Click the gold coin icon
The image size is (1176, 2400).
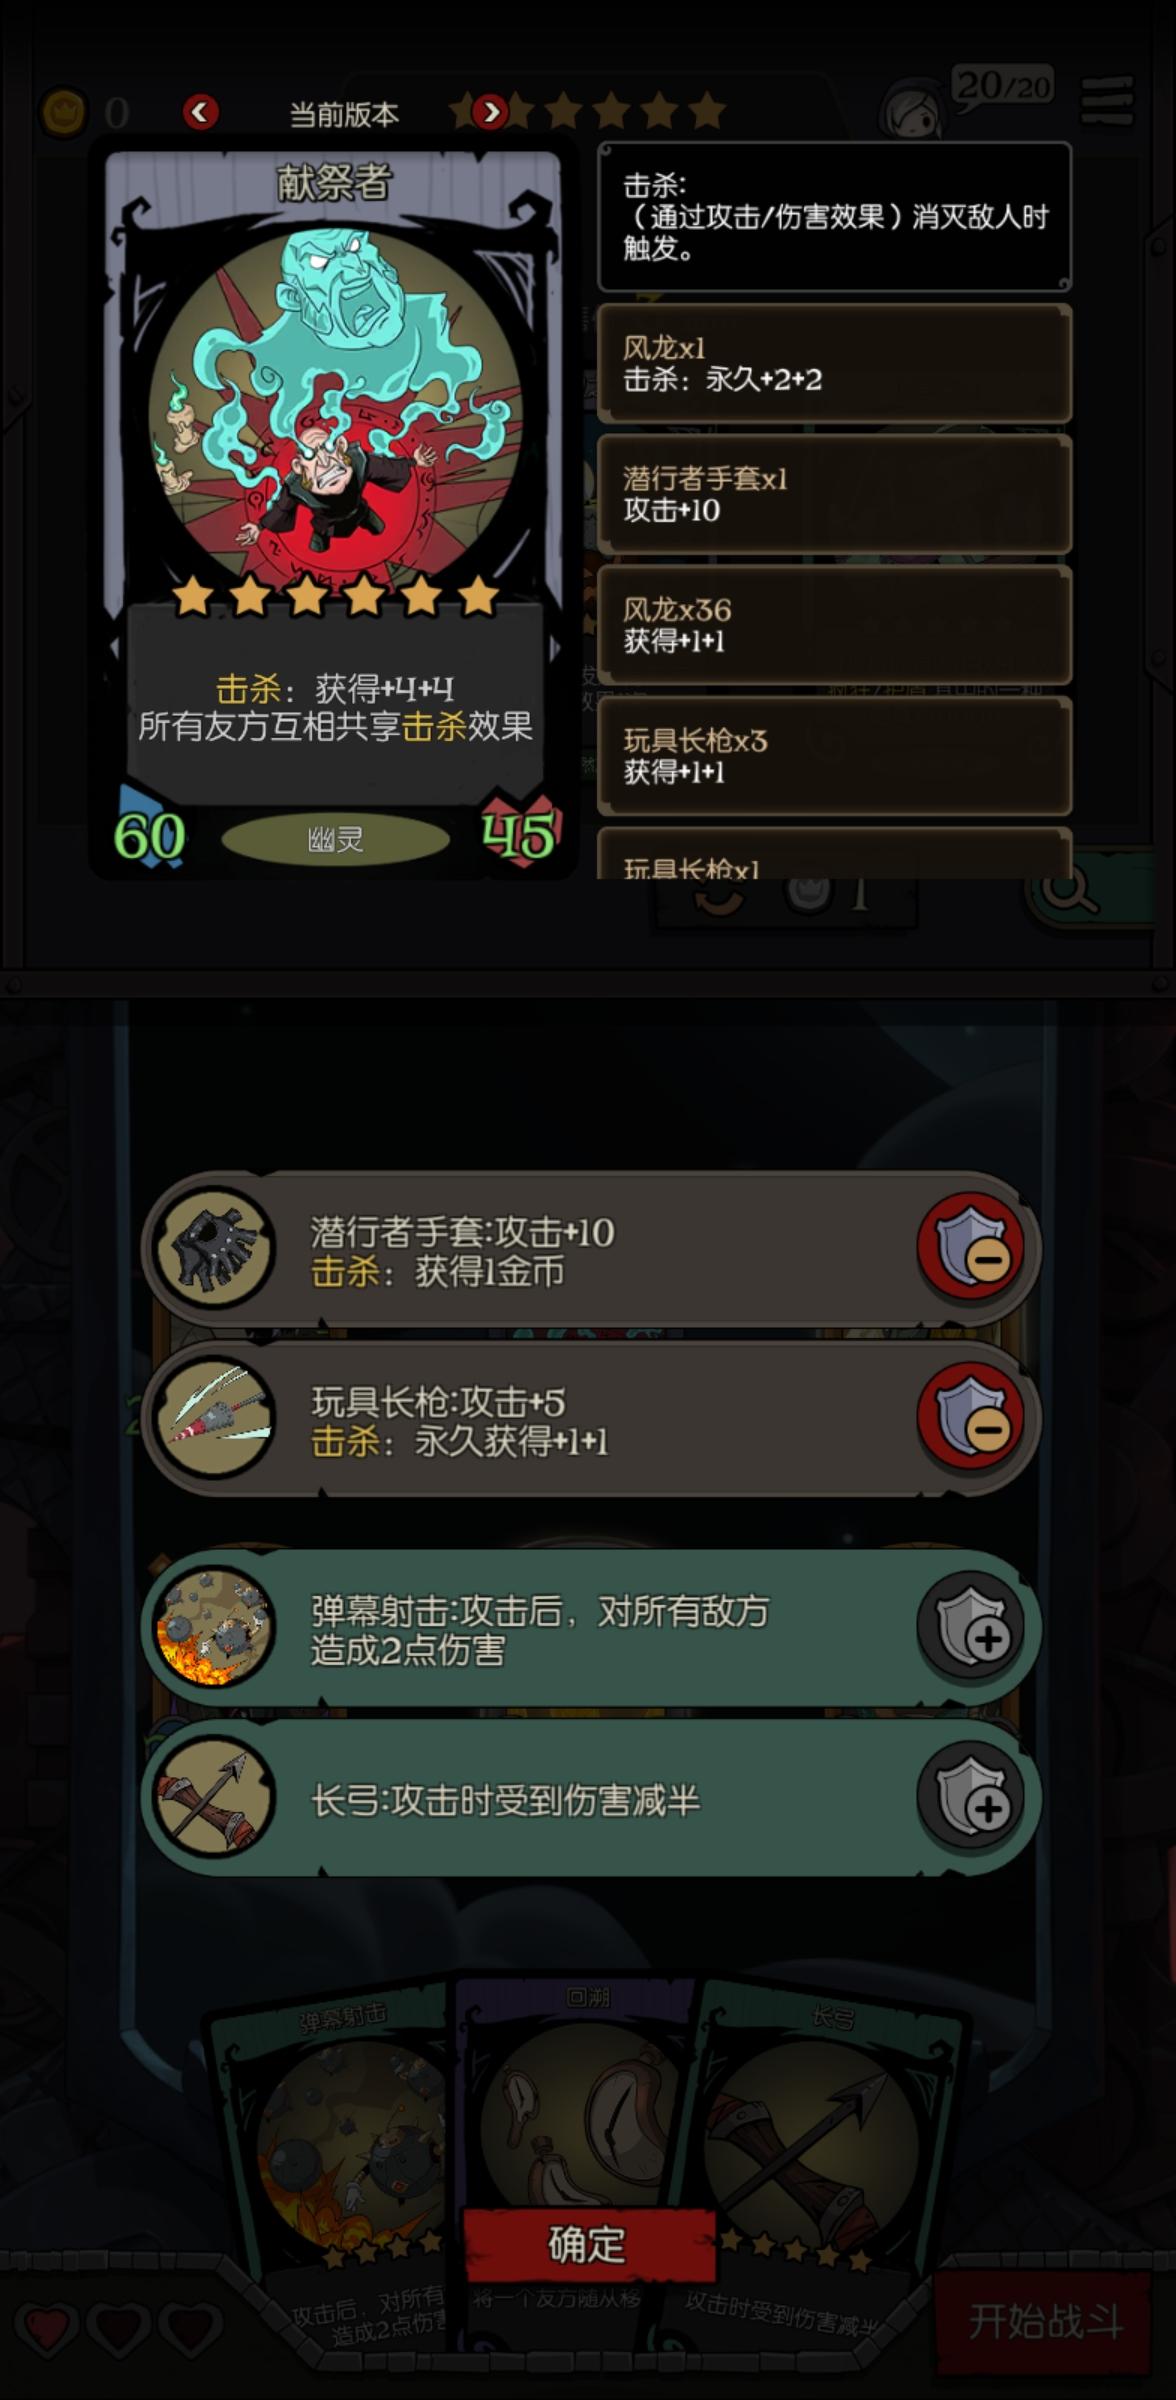tap(64, 113)
